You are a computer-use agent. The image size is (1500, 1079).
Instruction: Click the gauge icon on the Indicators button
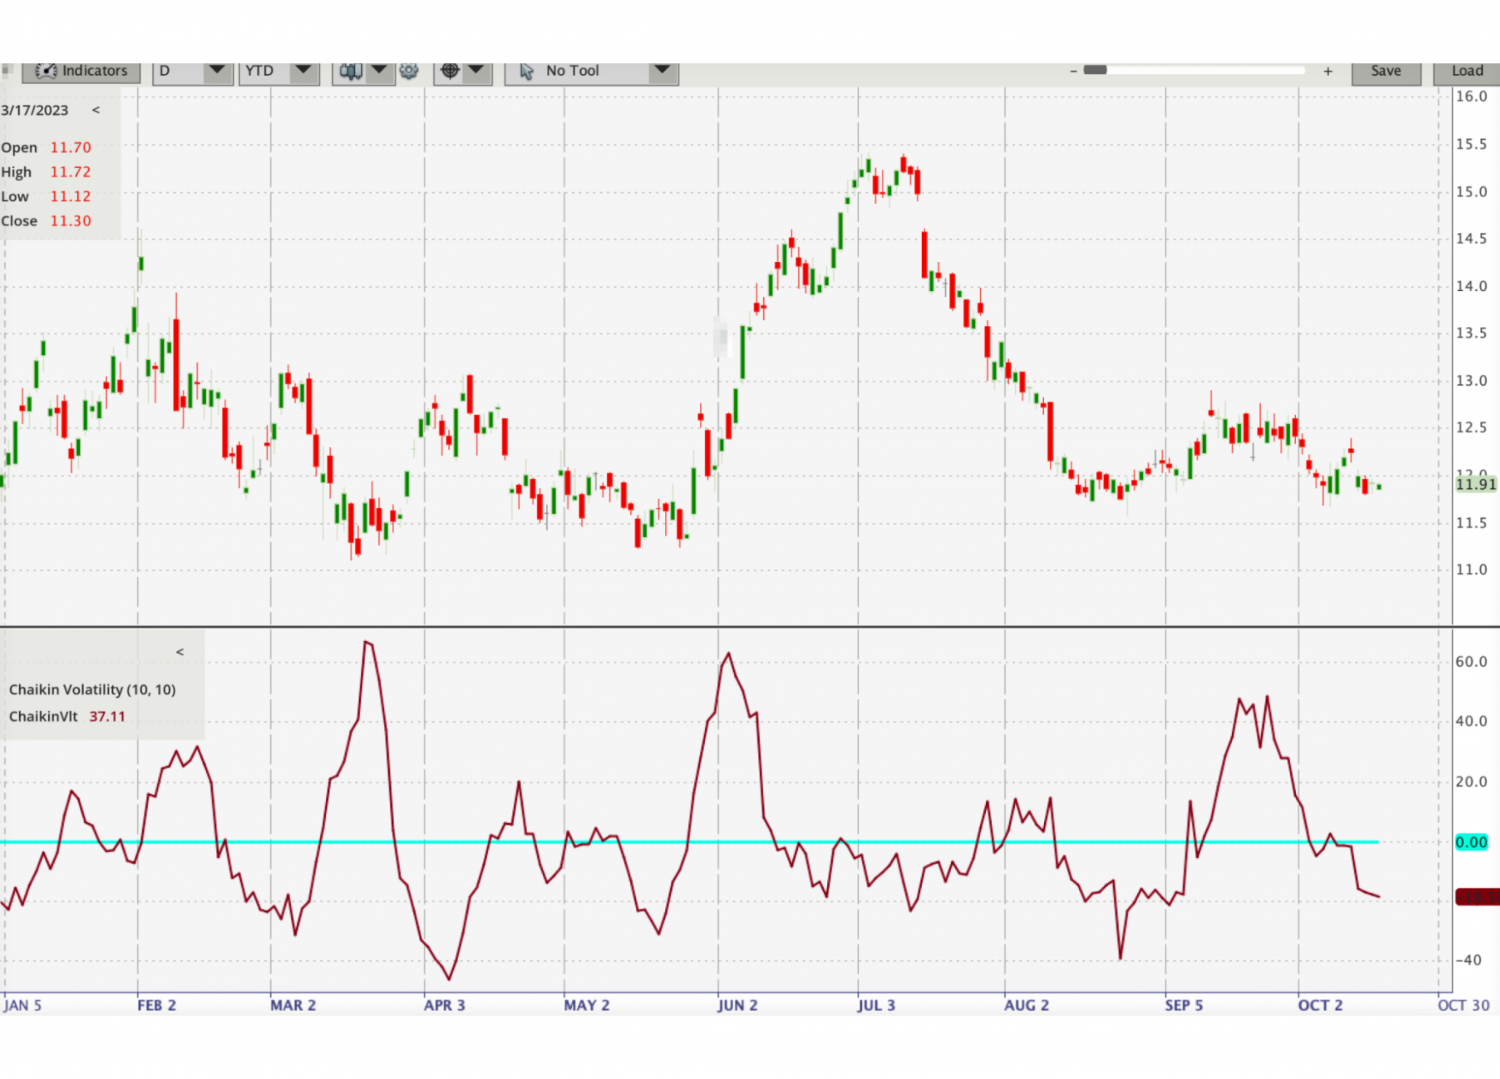[x=47, y=70]
